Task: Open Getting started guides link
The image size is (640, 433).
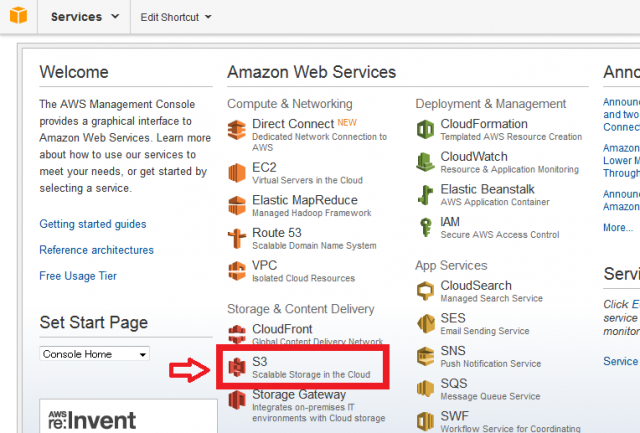Action: 93,224
